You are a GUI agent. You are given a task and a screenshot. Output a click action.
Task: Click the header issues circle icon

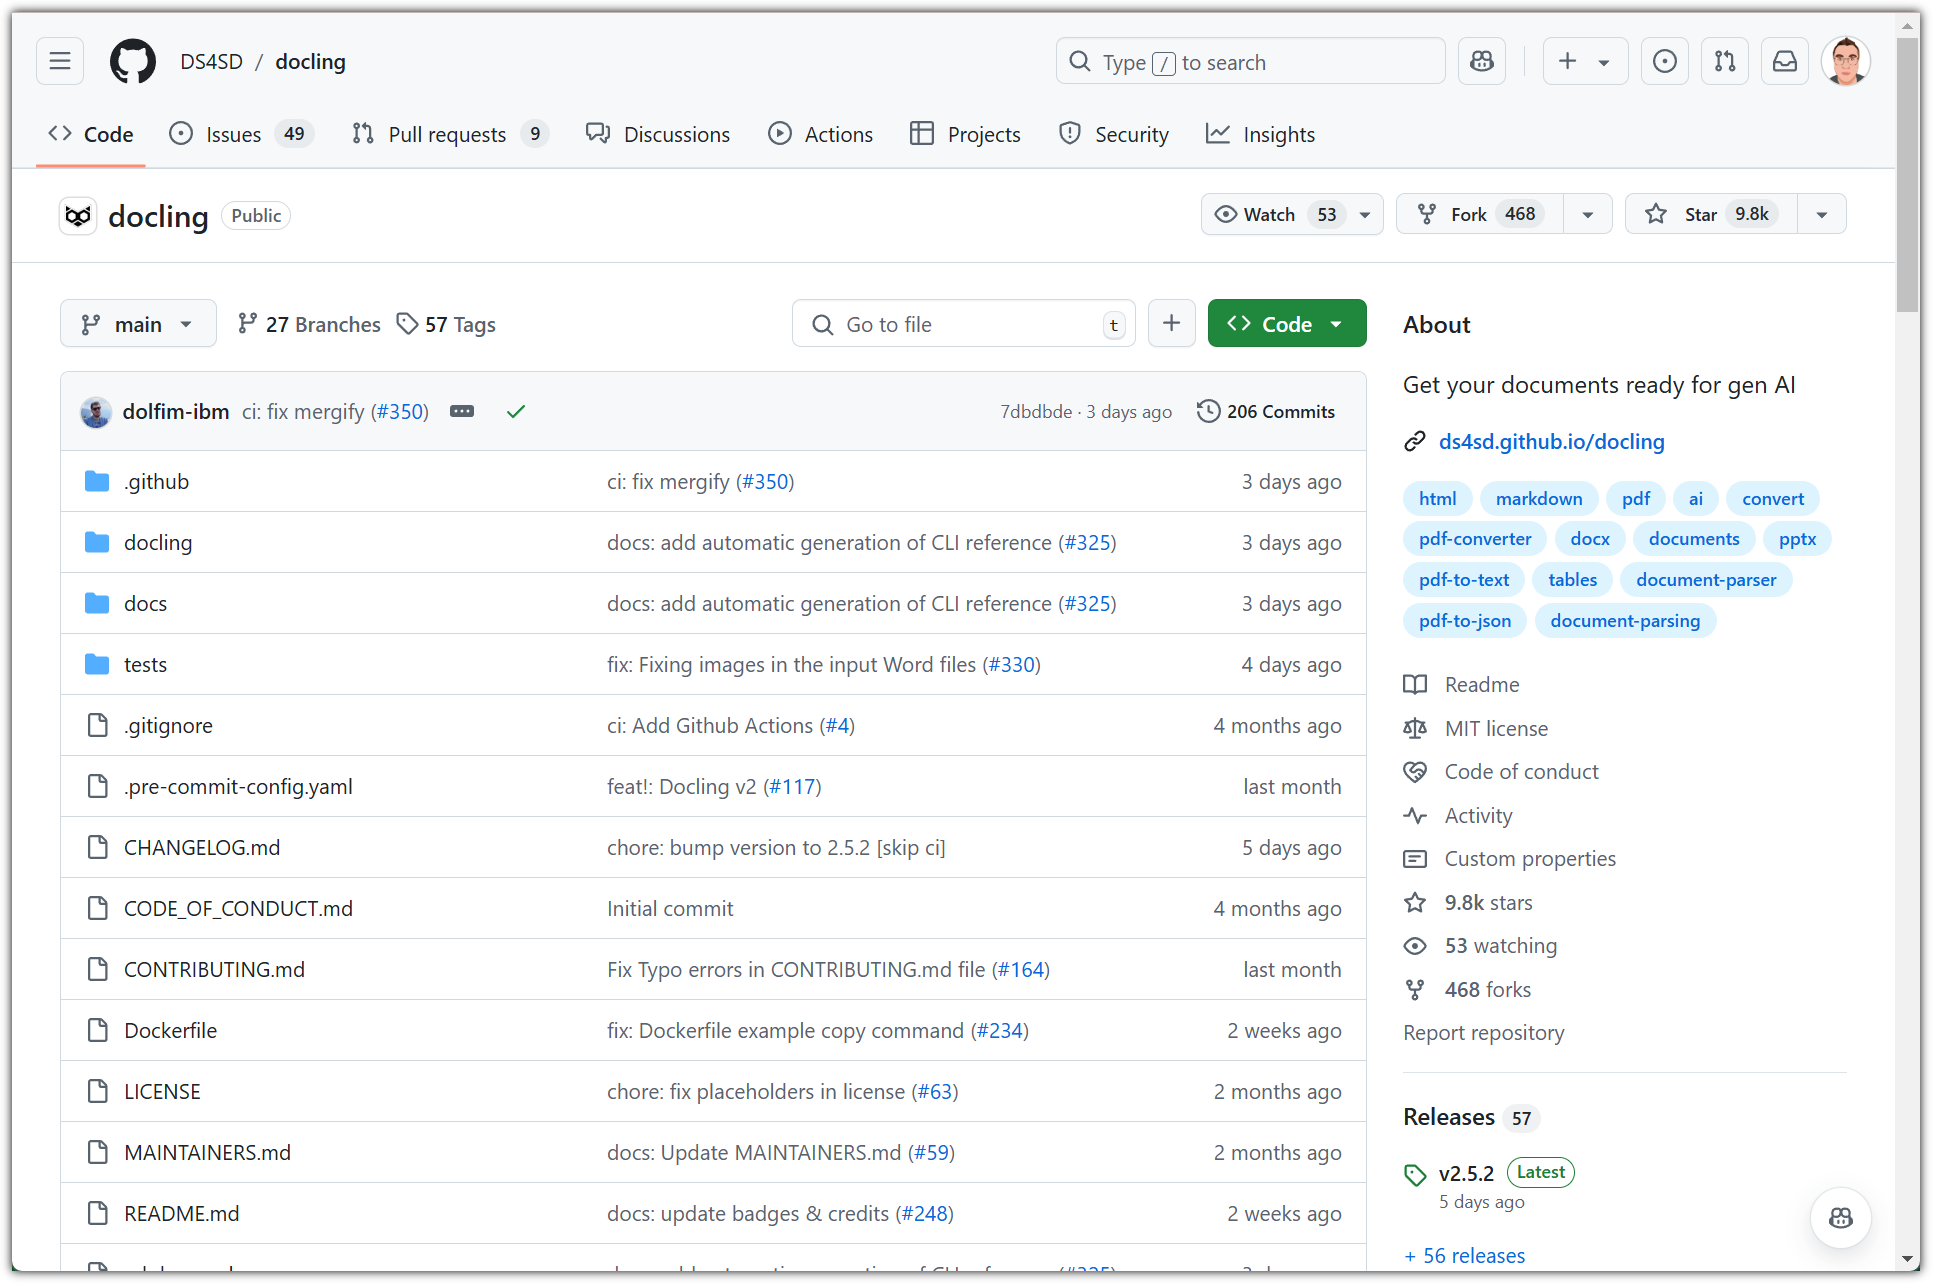pyautogui.click(x=1665, y=62)
